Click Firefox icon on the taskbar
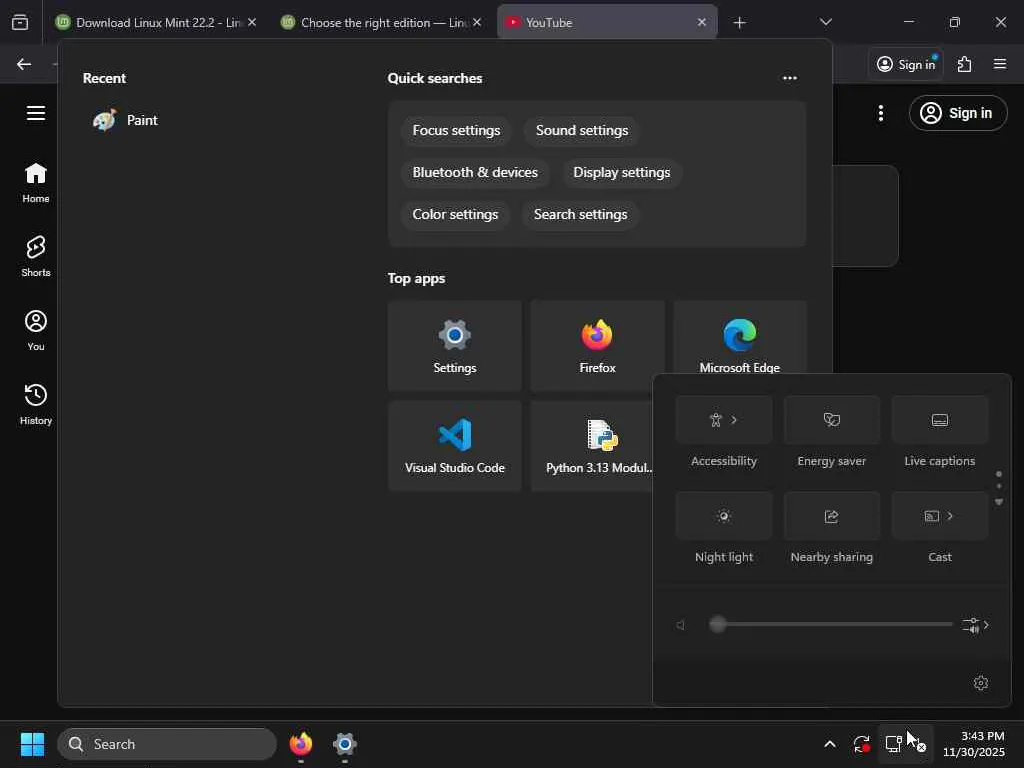This screenshot has width=1024, height=768. [x=301, y=744]
